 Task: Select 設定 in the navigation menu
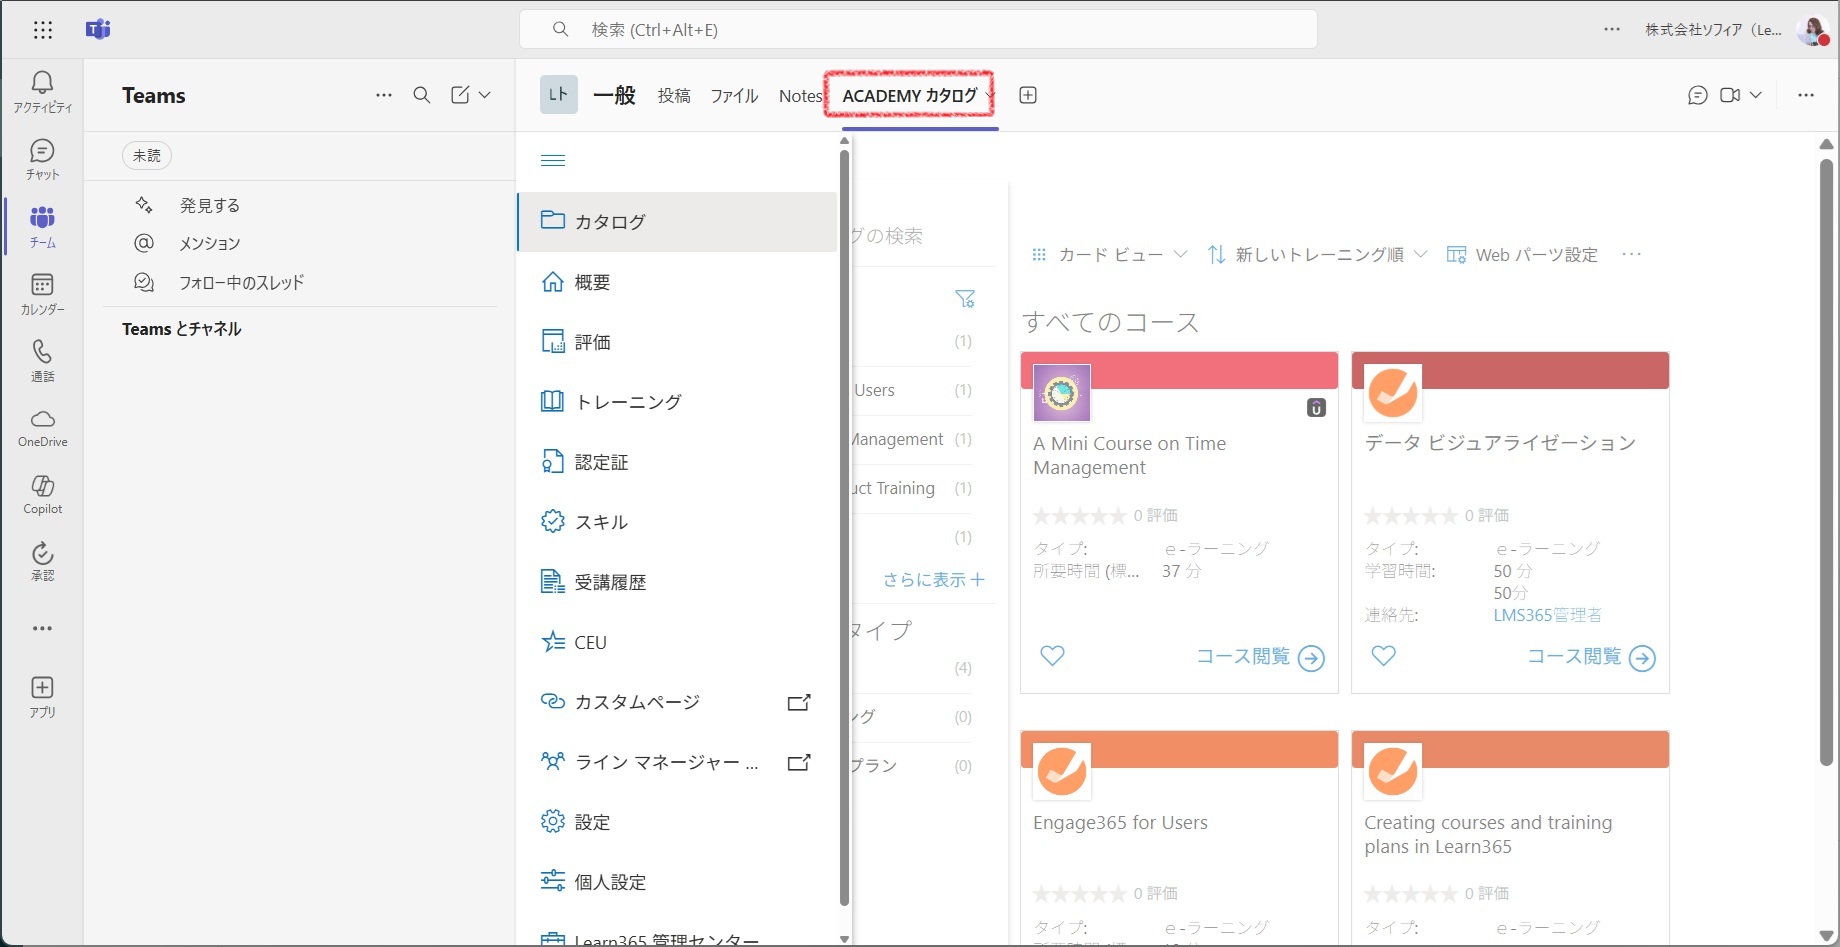(677, 822)
